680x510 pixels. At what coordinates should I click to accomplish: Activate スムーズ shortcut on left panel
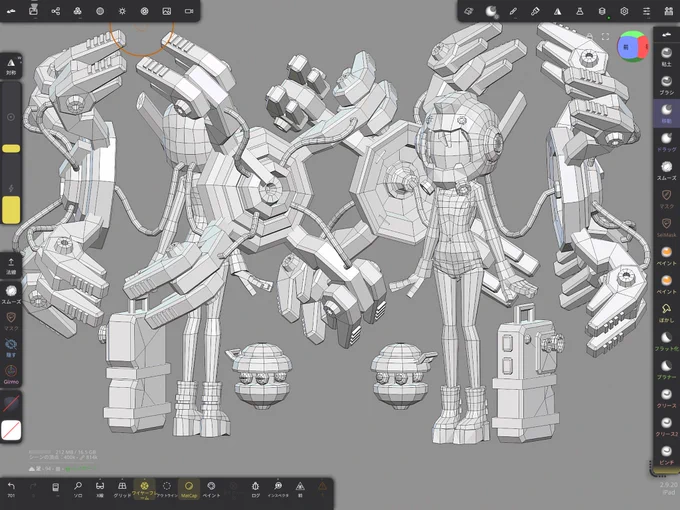click(x=11, y=294)
